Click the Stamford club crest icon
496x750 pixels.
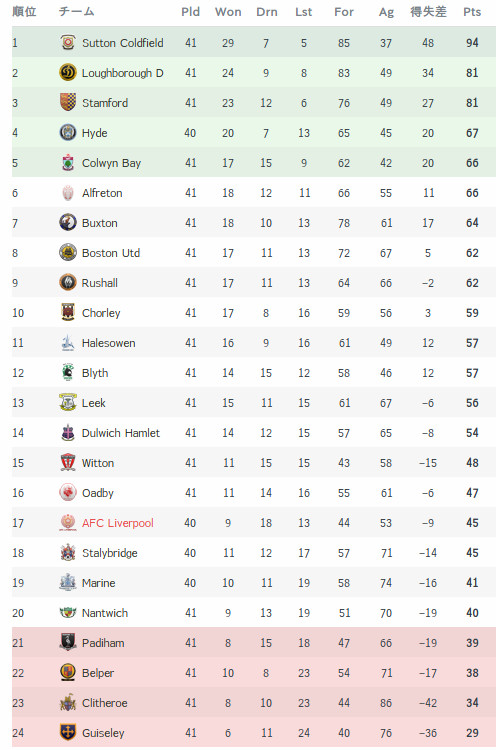click(x=68, y=102)
